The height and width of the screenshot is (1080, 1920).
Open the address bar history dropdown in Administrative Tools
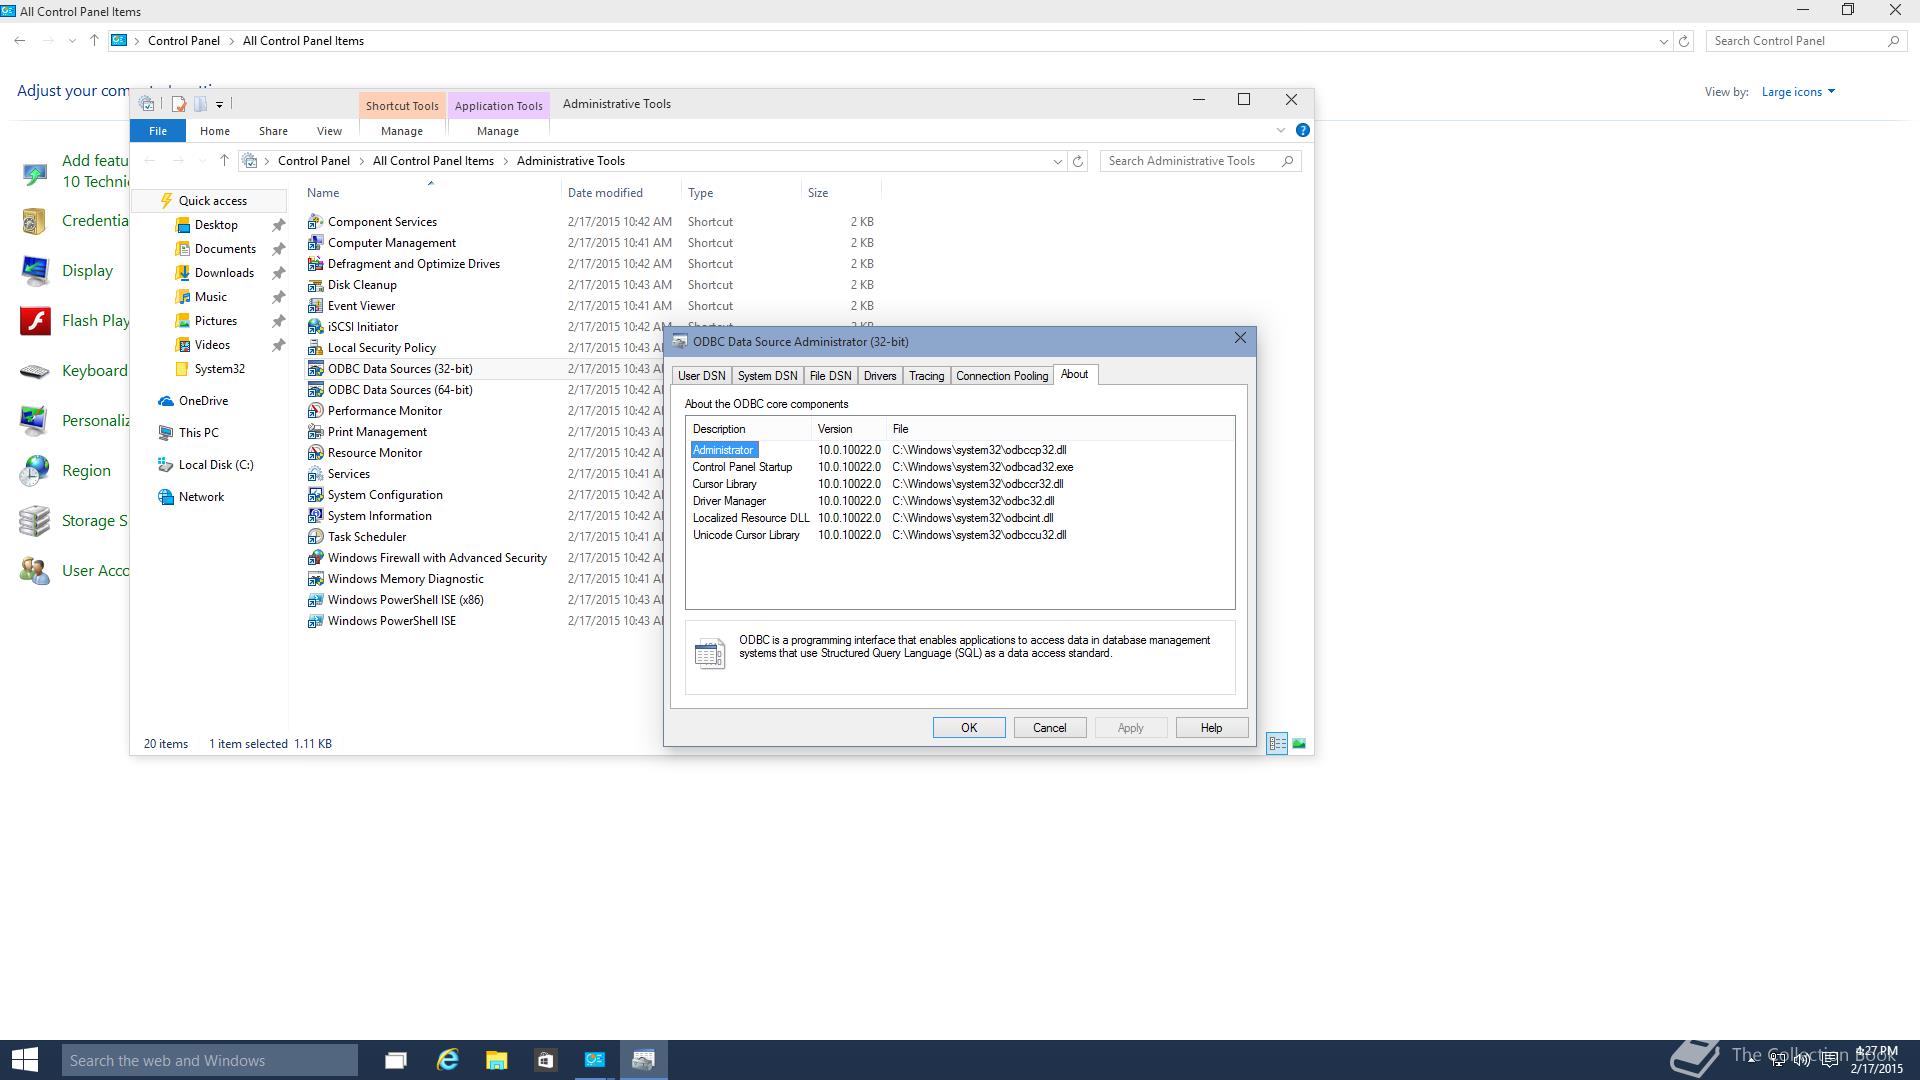(x=1057, y=161)
